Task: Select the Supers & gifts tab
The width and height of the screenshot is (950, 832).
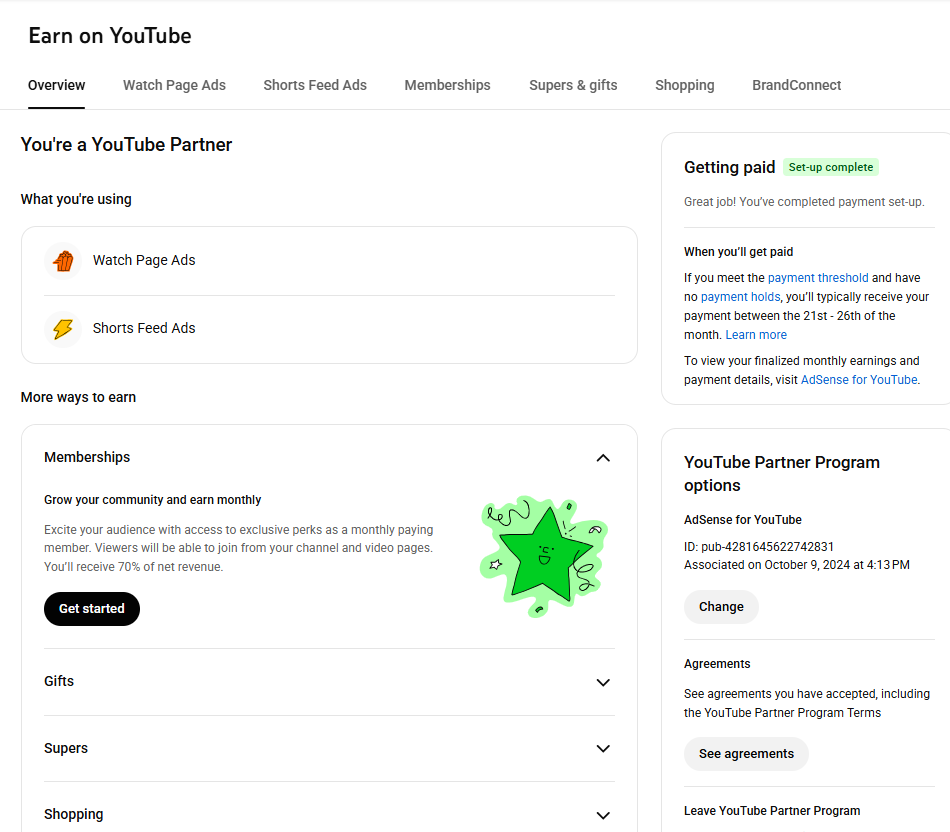Action: click(573, 85)
